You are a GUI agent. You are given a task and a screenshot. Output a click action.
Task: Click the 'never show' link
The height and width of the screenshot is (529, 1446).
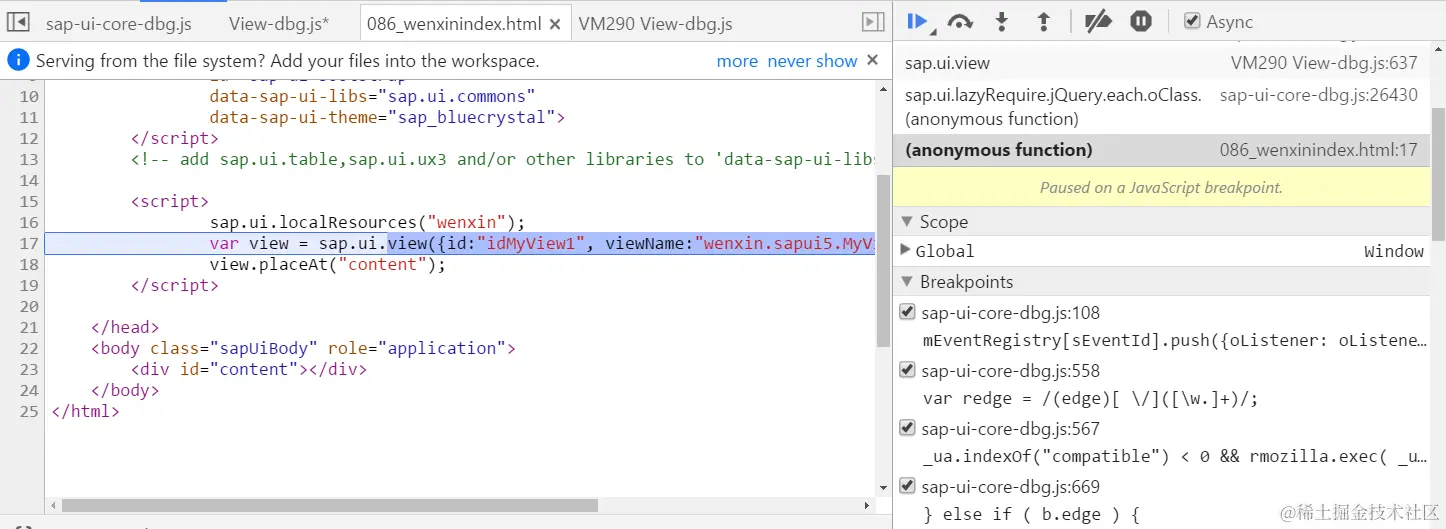coord(812,61)
